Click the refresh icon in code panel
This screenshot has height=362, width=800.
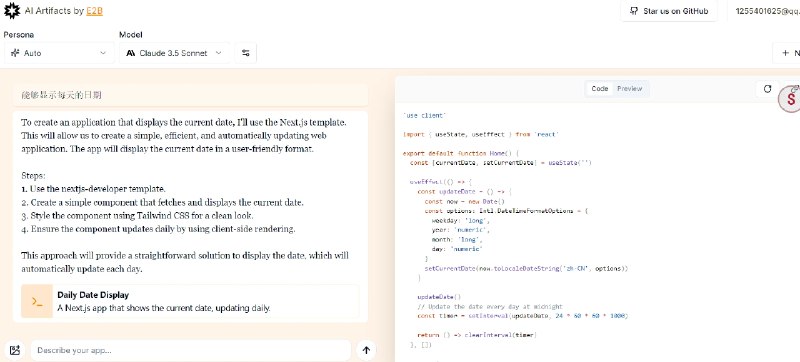(x=767, y=89)
